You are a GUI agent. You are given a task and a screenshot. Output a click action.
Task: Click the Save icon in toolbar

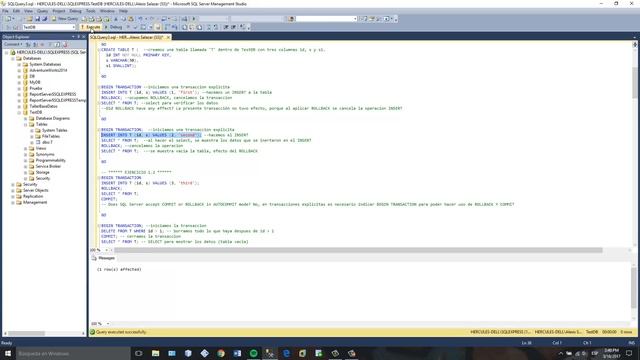click(37, 19)
